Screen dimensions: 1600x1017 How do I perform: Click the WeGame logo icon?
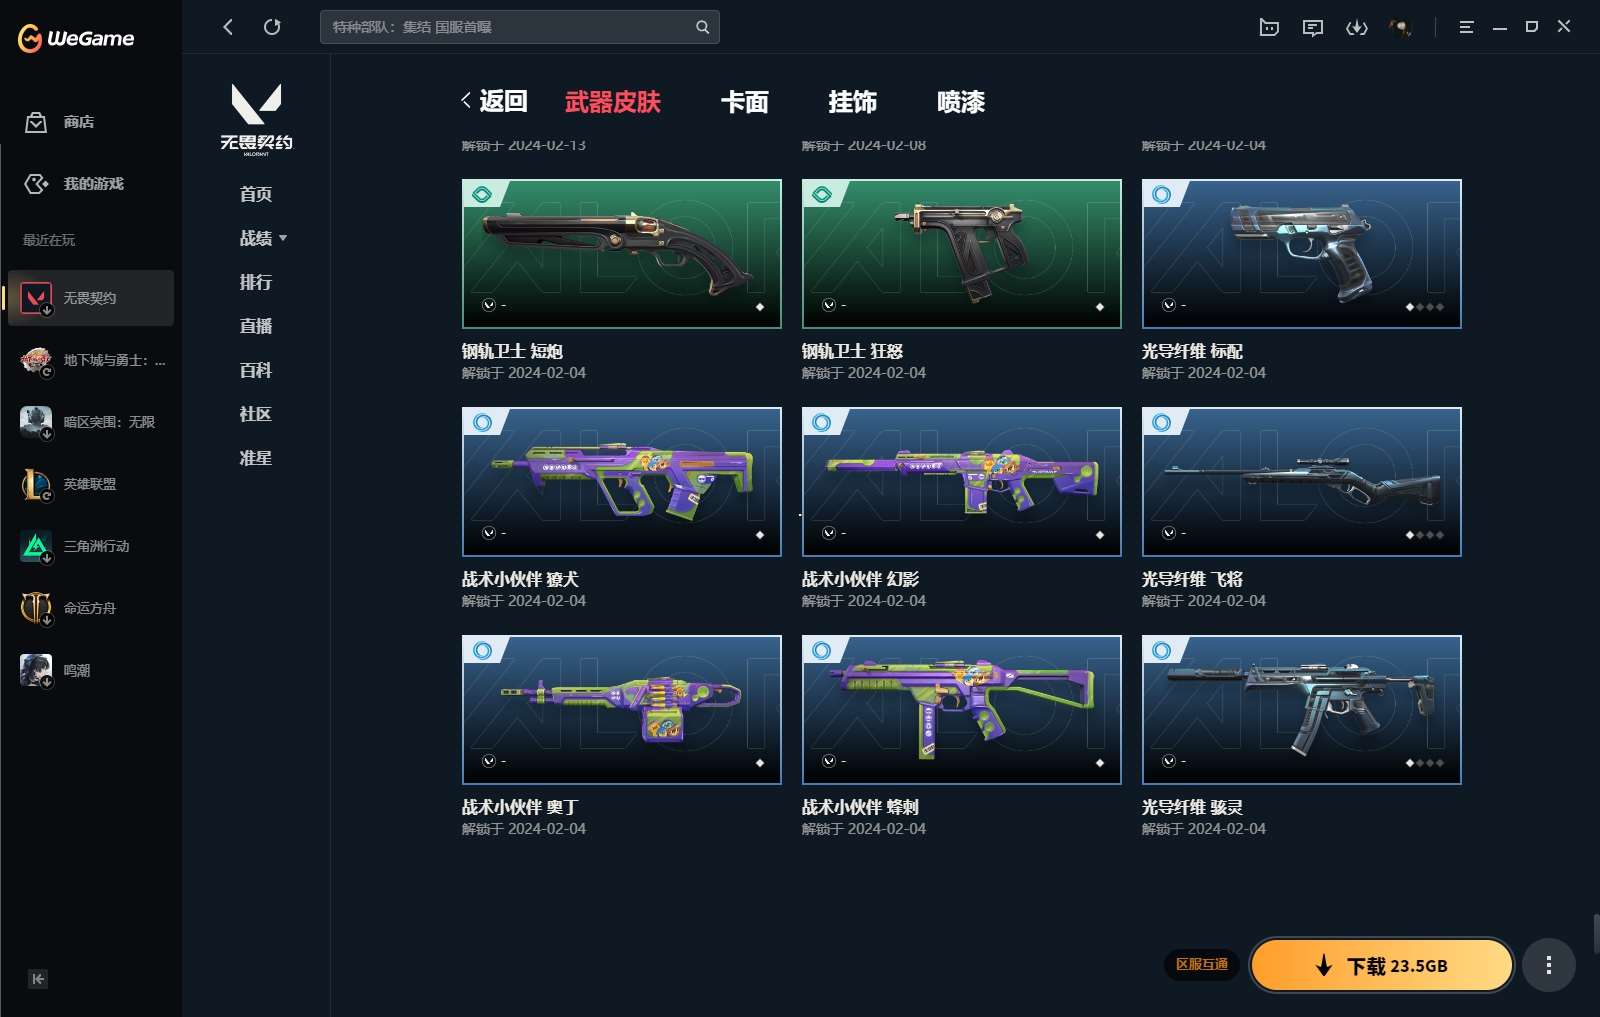31,39
